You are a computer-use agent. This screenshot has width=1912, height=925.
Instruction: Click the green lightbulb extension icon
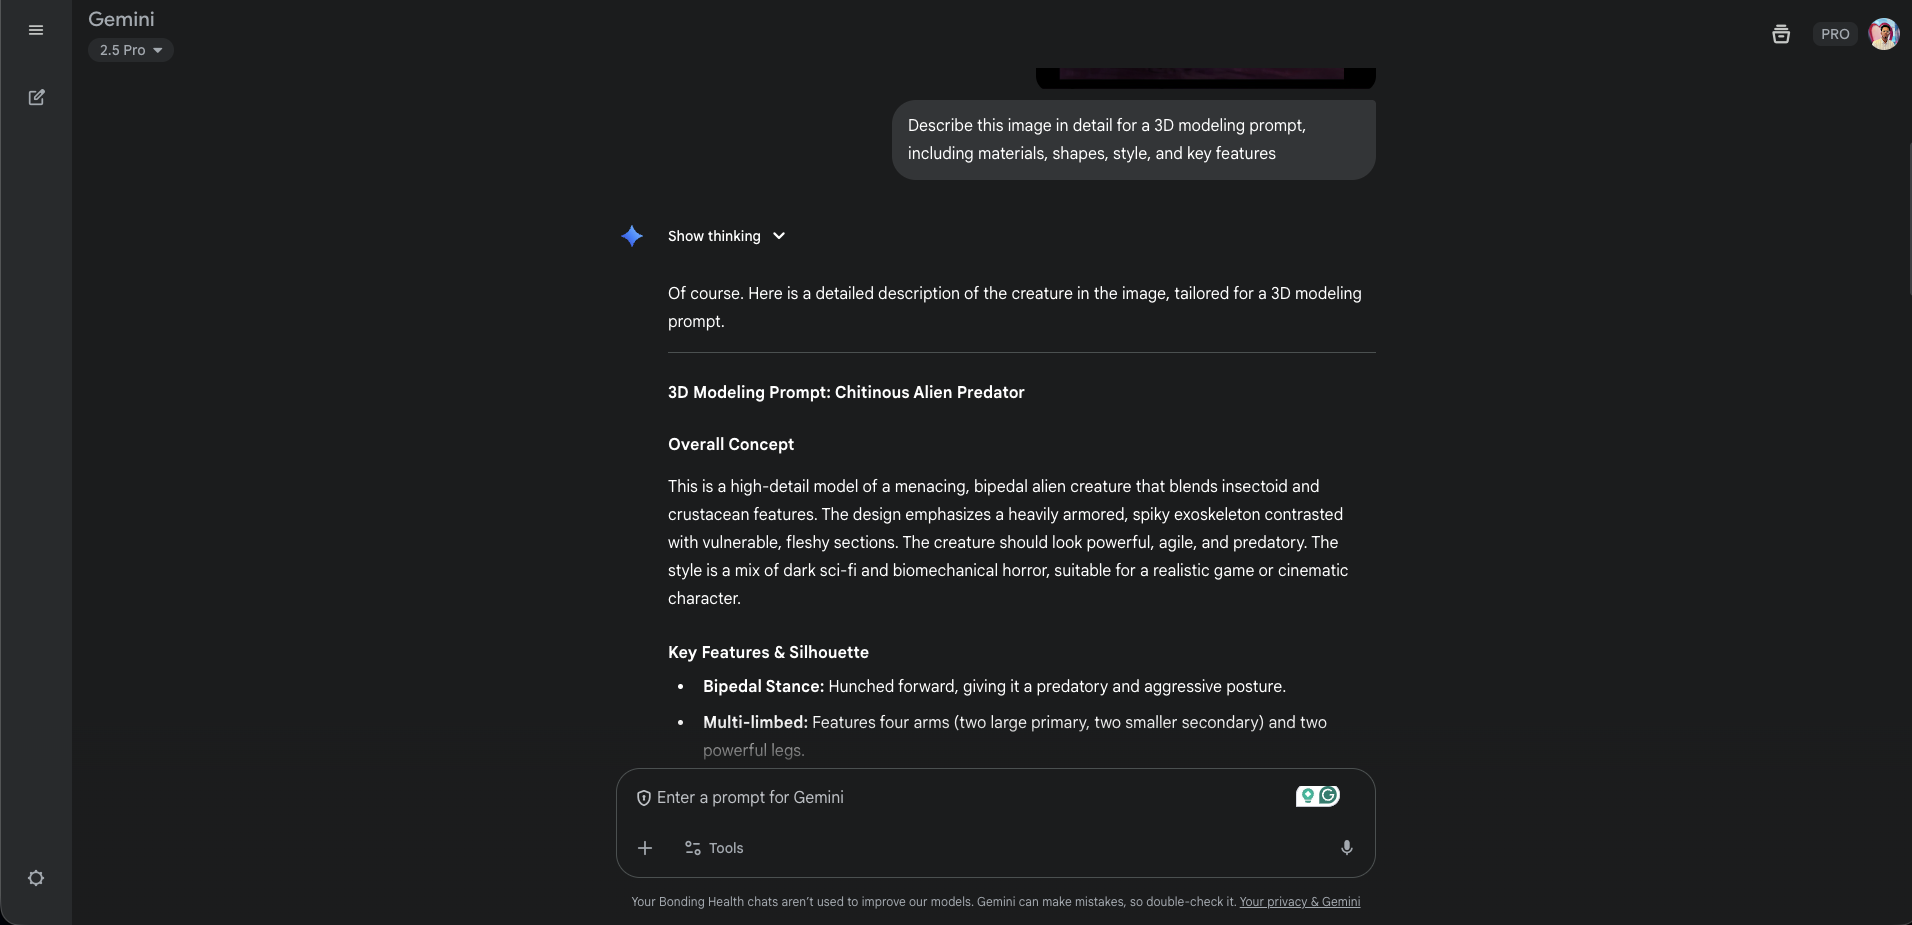(1307, 796)
